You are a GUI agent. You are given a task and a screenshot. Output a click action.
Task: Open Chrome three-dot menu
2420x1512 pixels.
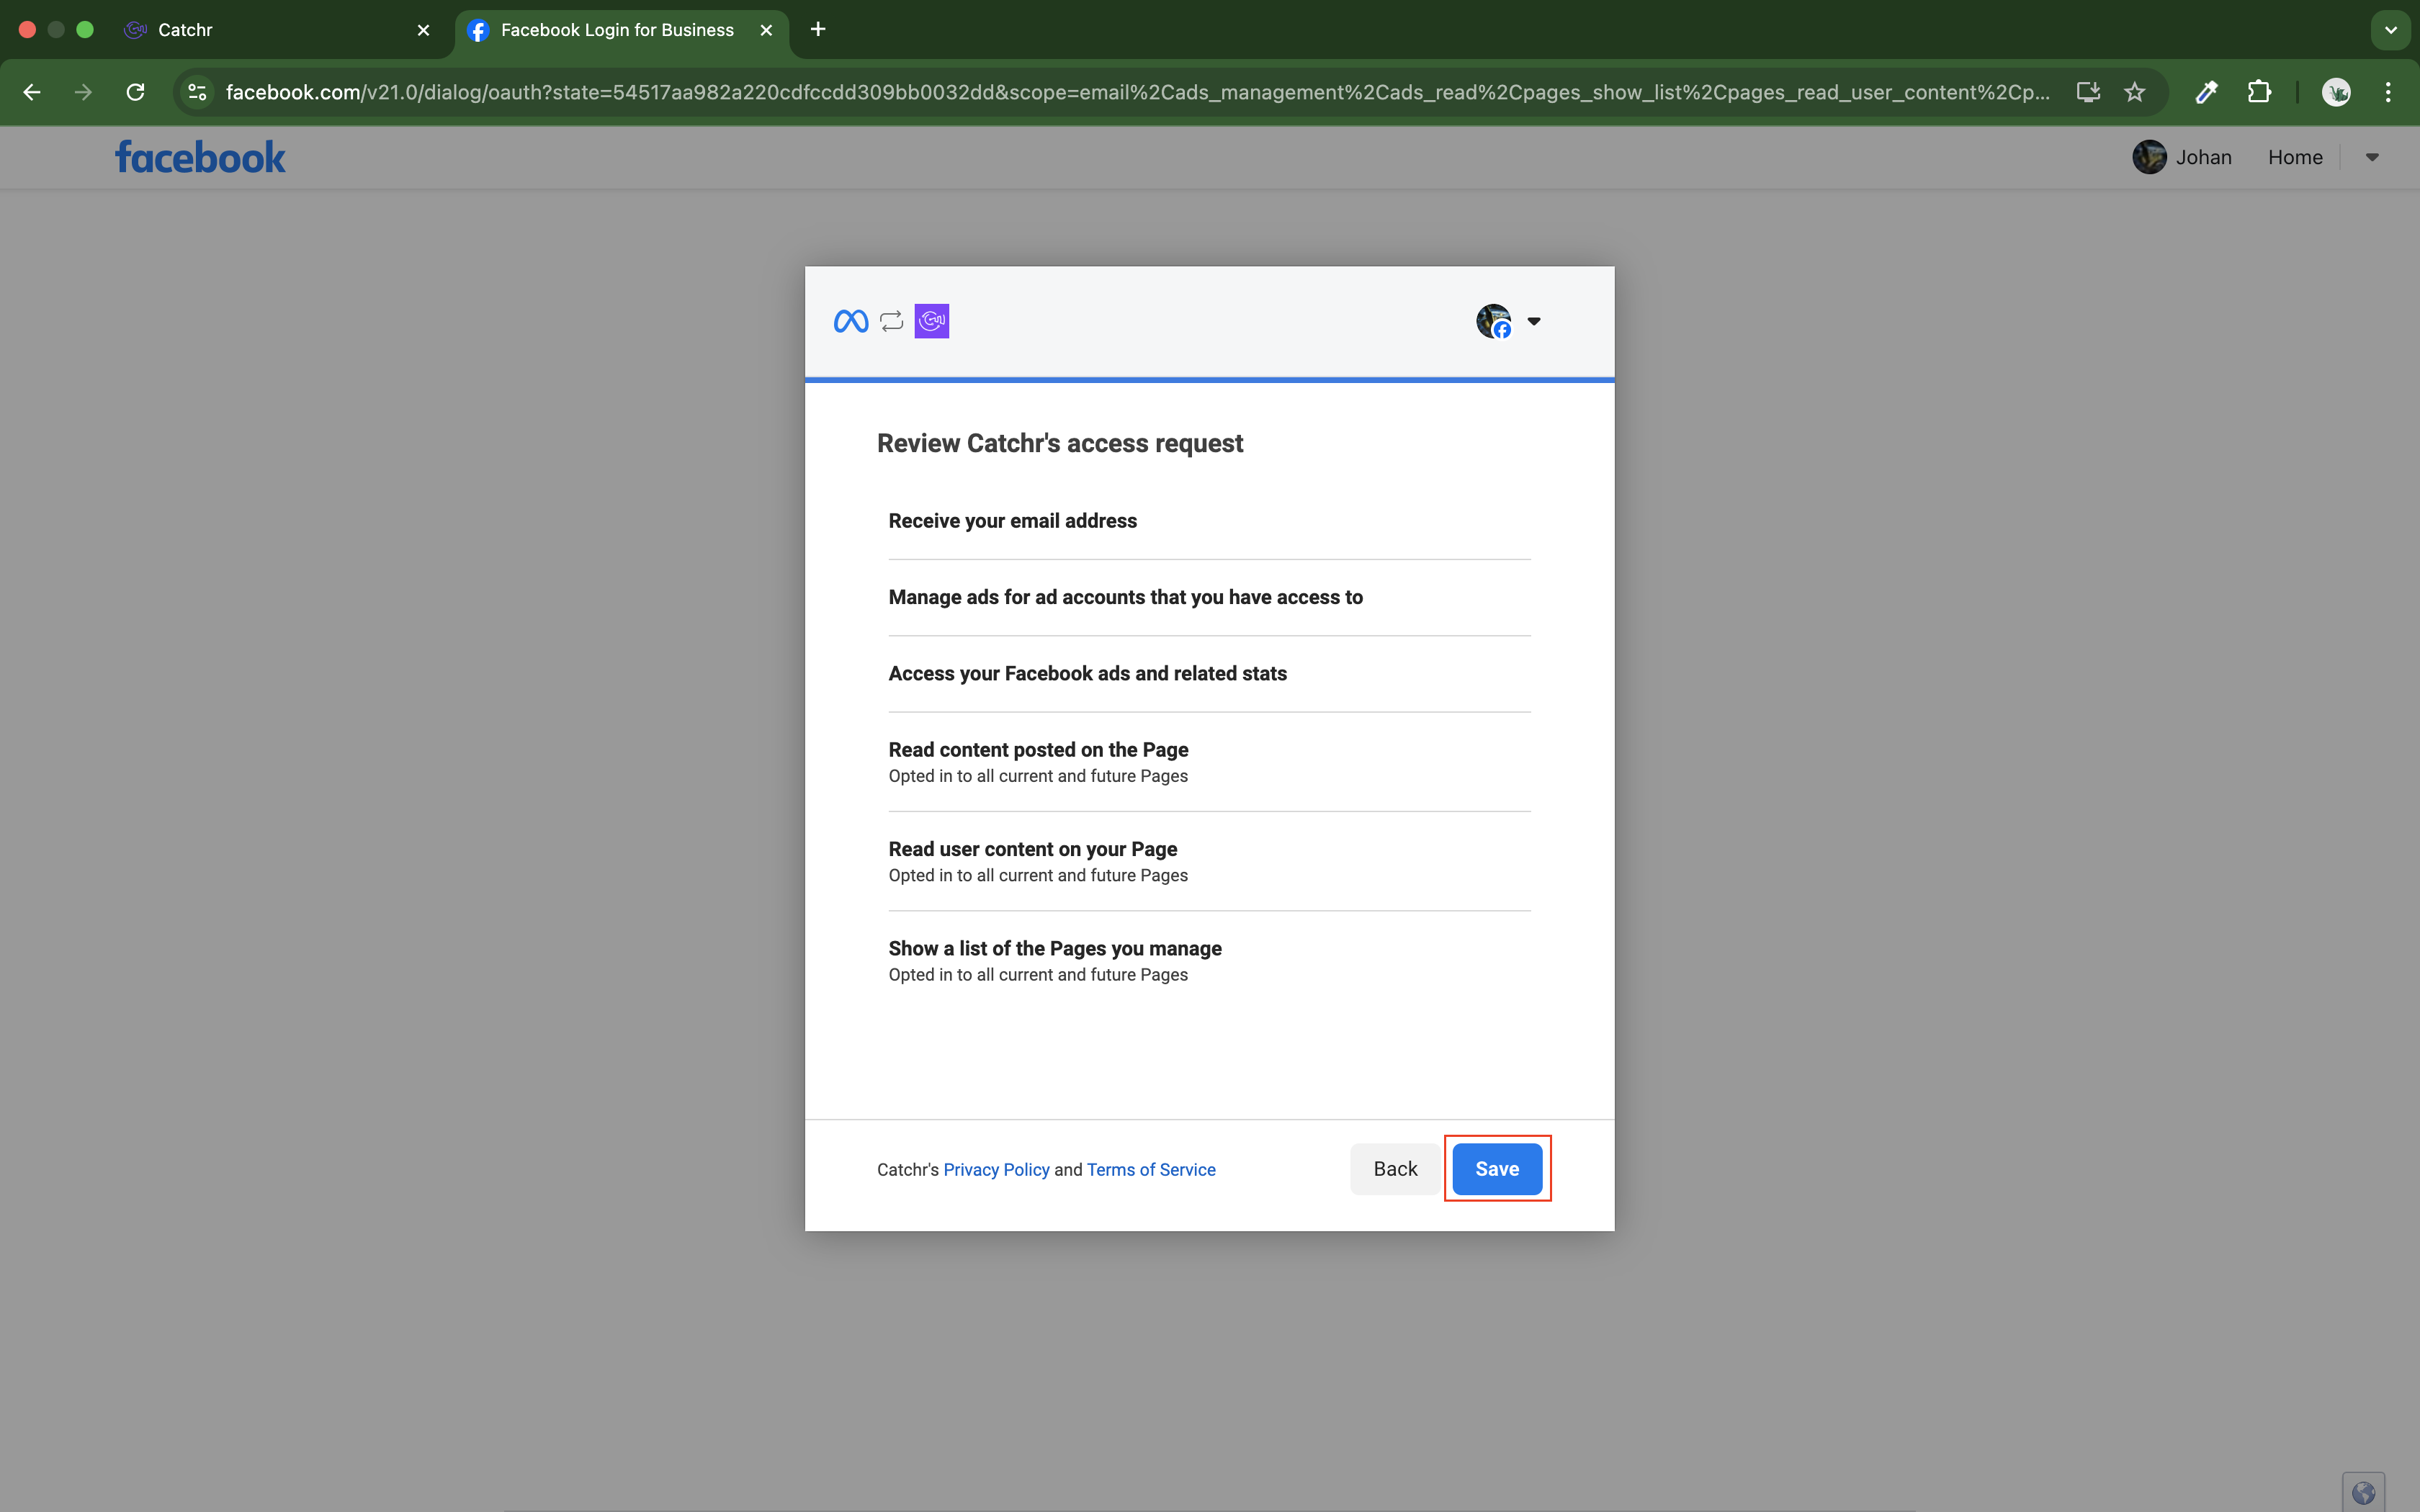[x=2388, y=92]
